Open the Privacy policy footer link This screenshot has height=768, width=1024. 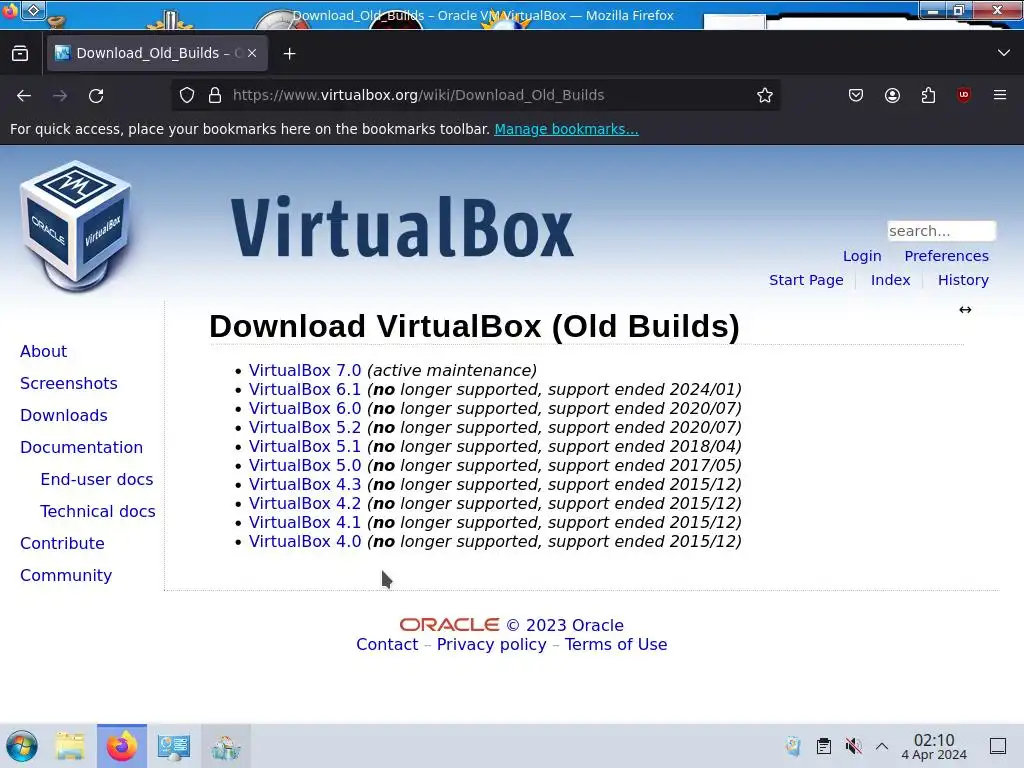[x=491, y=645]
